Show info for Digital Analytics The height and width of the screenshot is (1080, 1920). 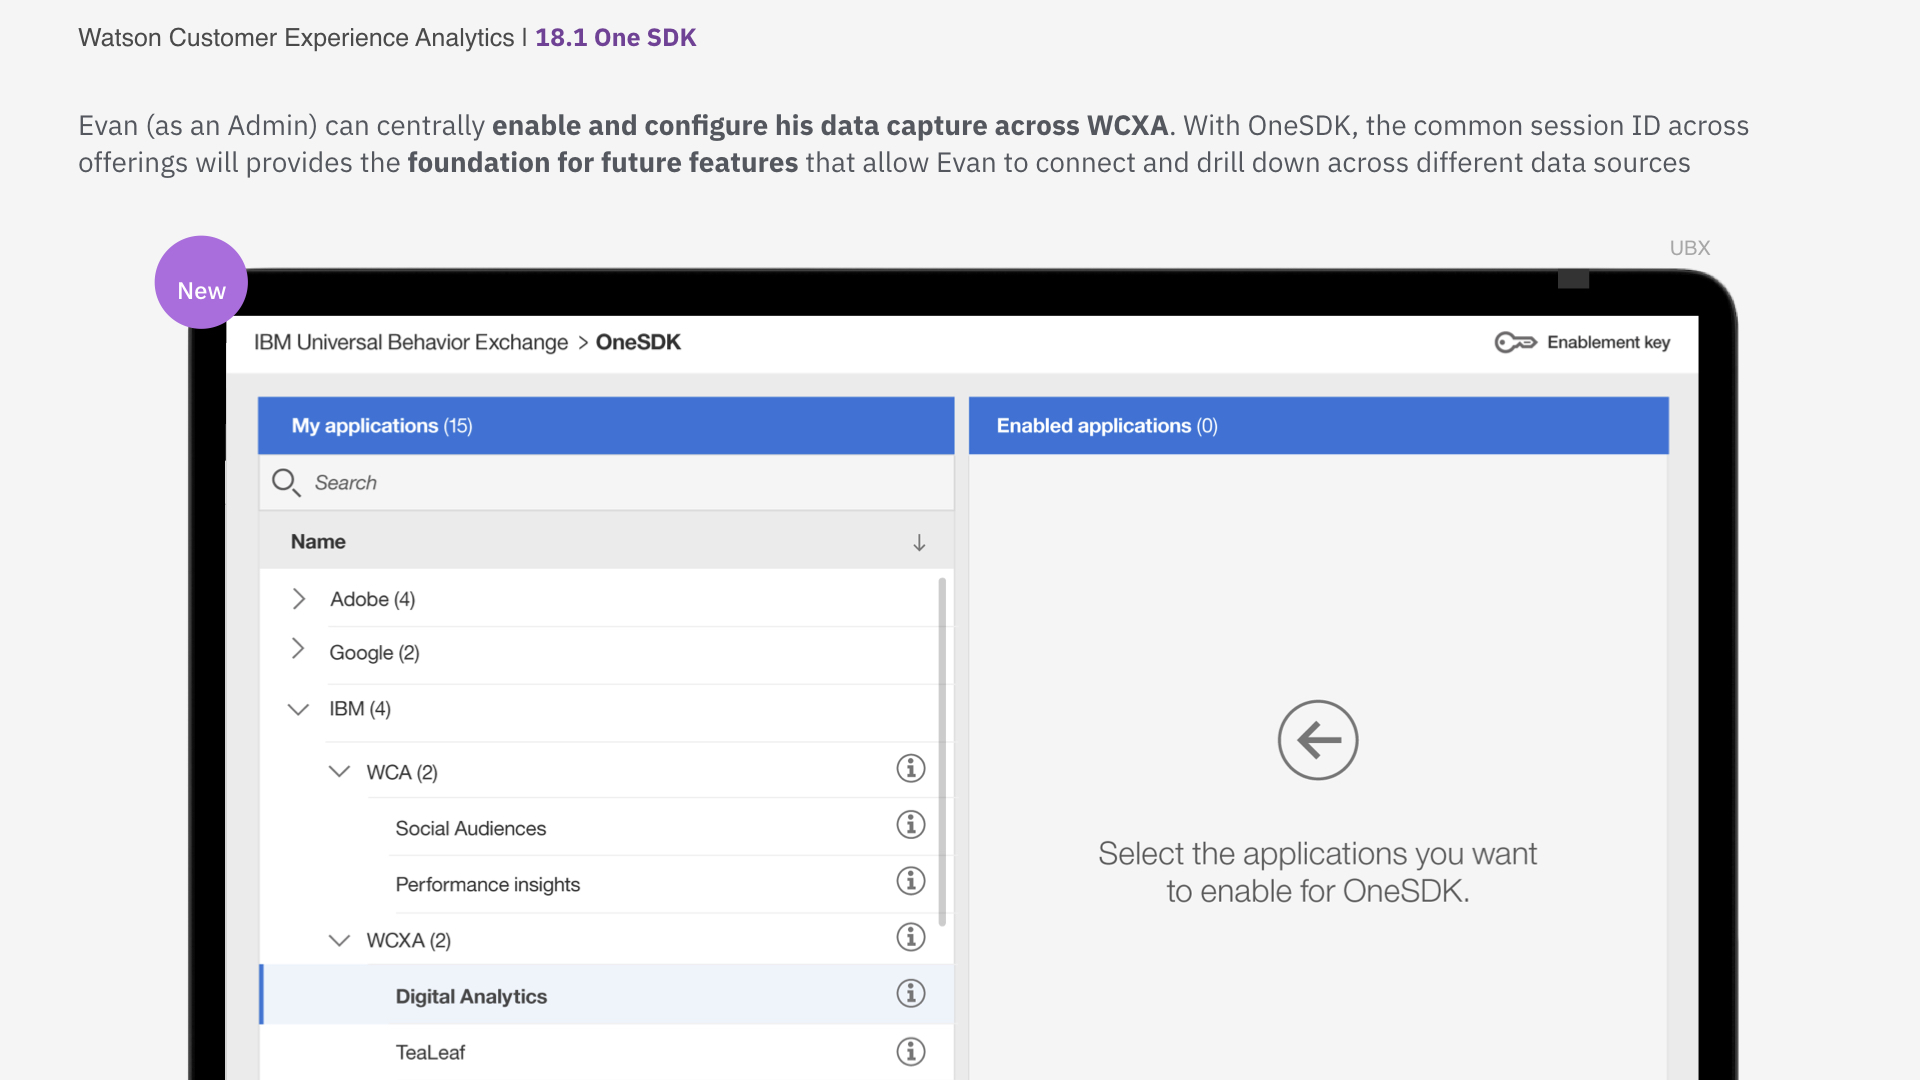coord(910,993)
